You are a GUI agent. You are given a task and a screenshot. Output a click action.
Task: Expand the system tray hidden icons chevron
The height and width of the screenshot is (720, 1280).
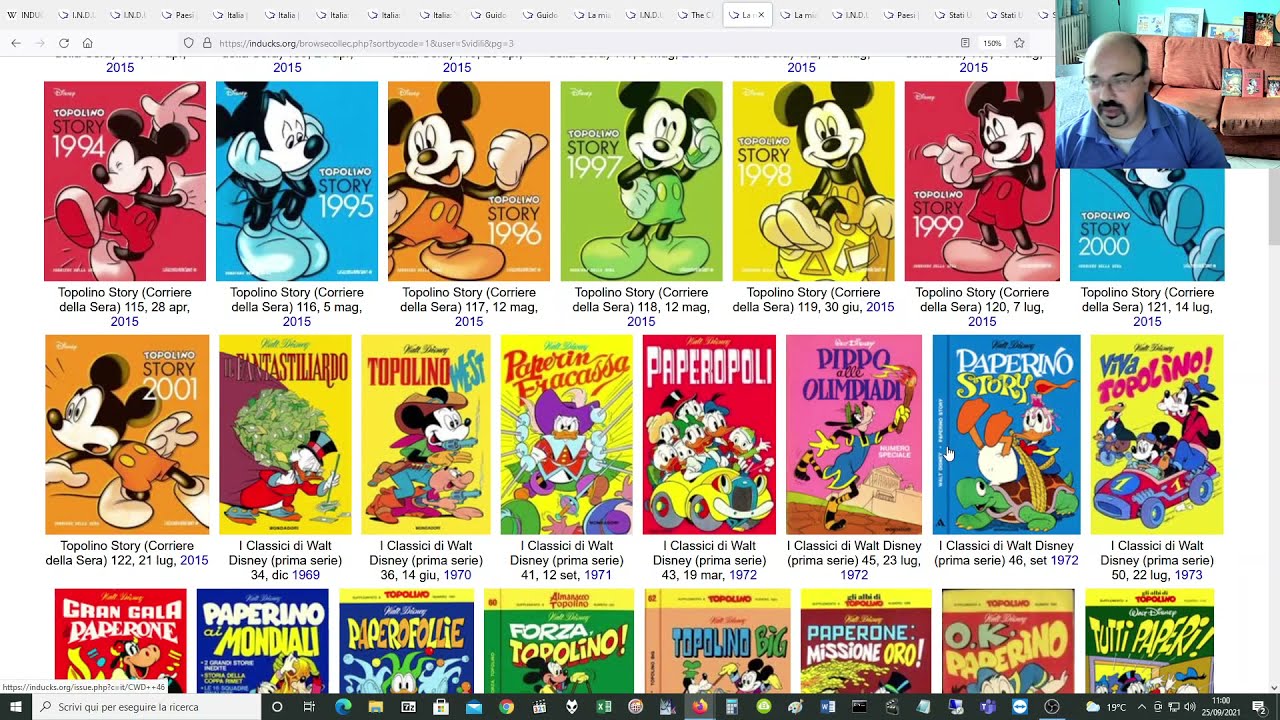pos(1143,707)
